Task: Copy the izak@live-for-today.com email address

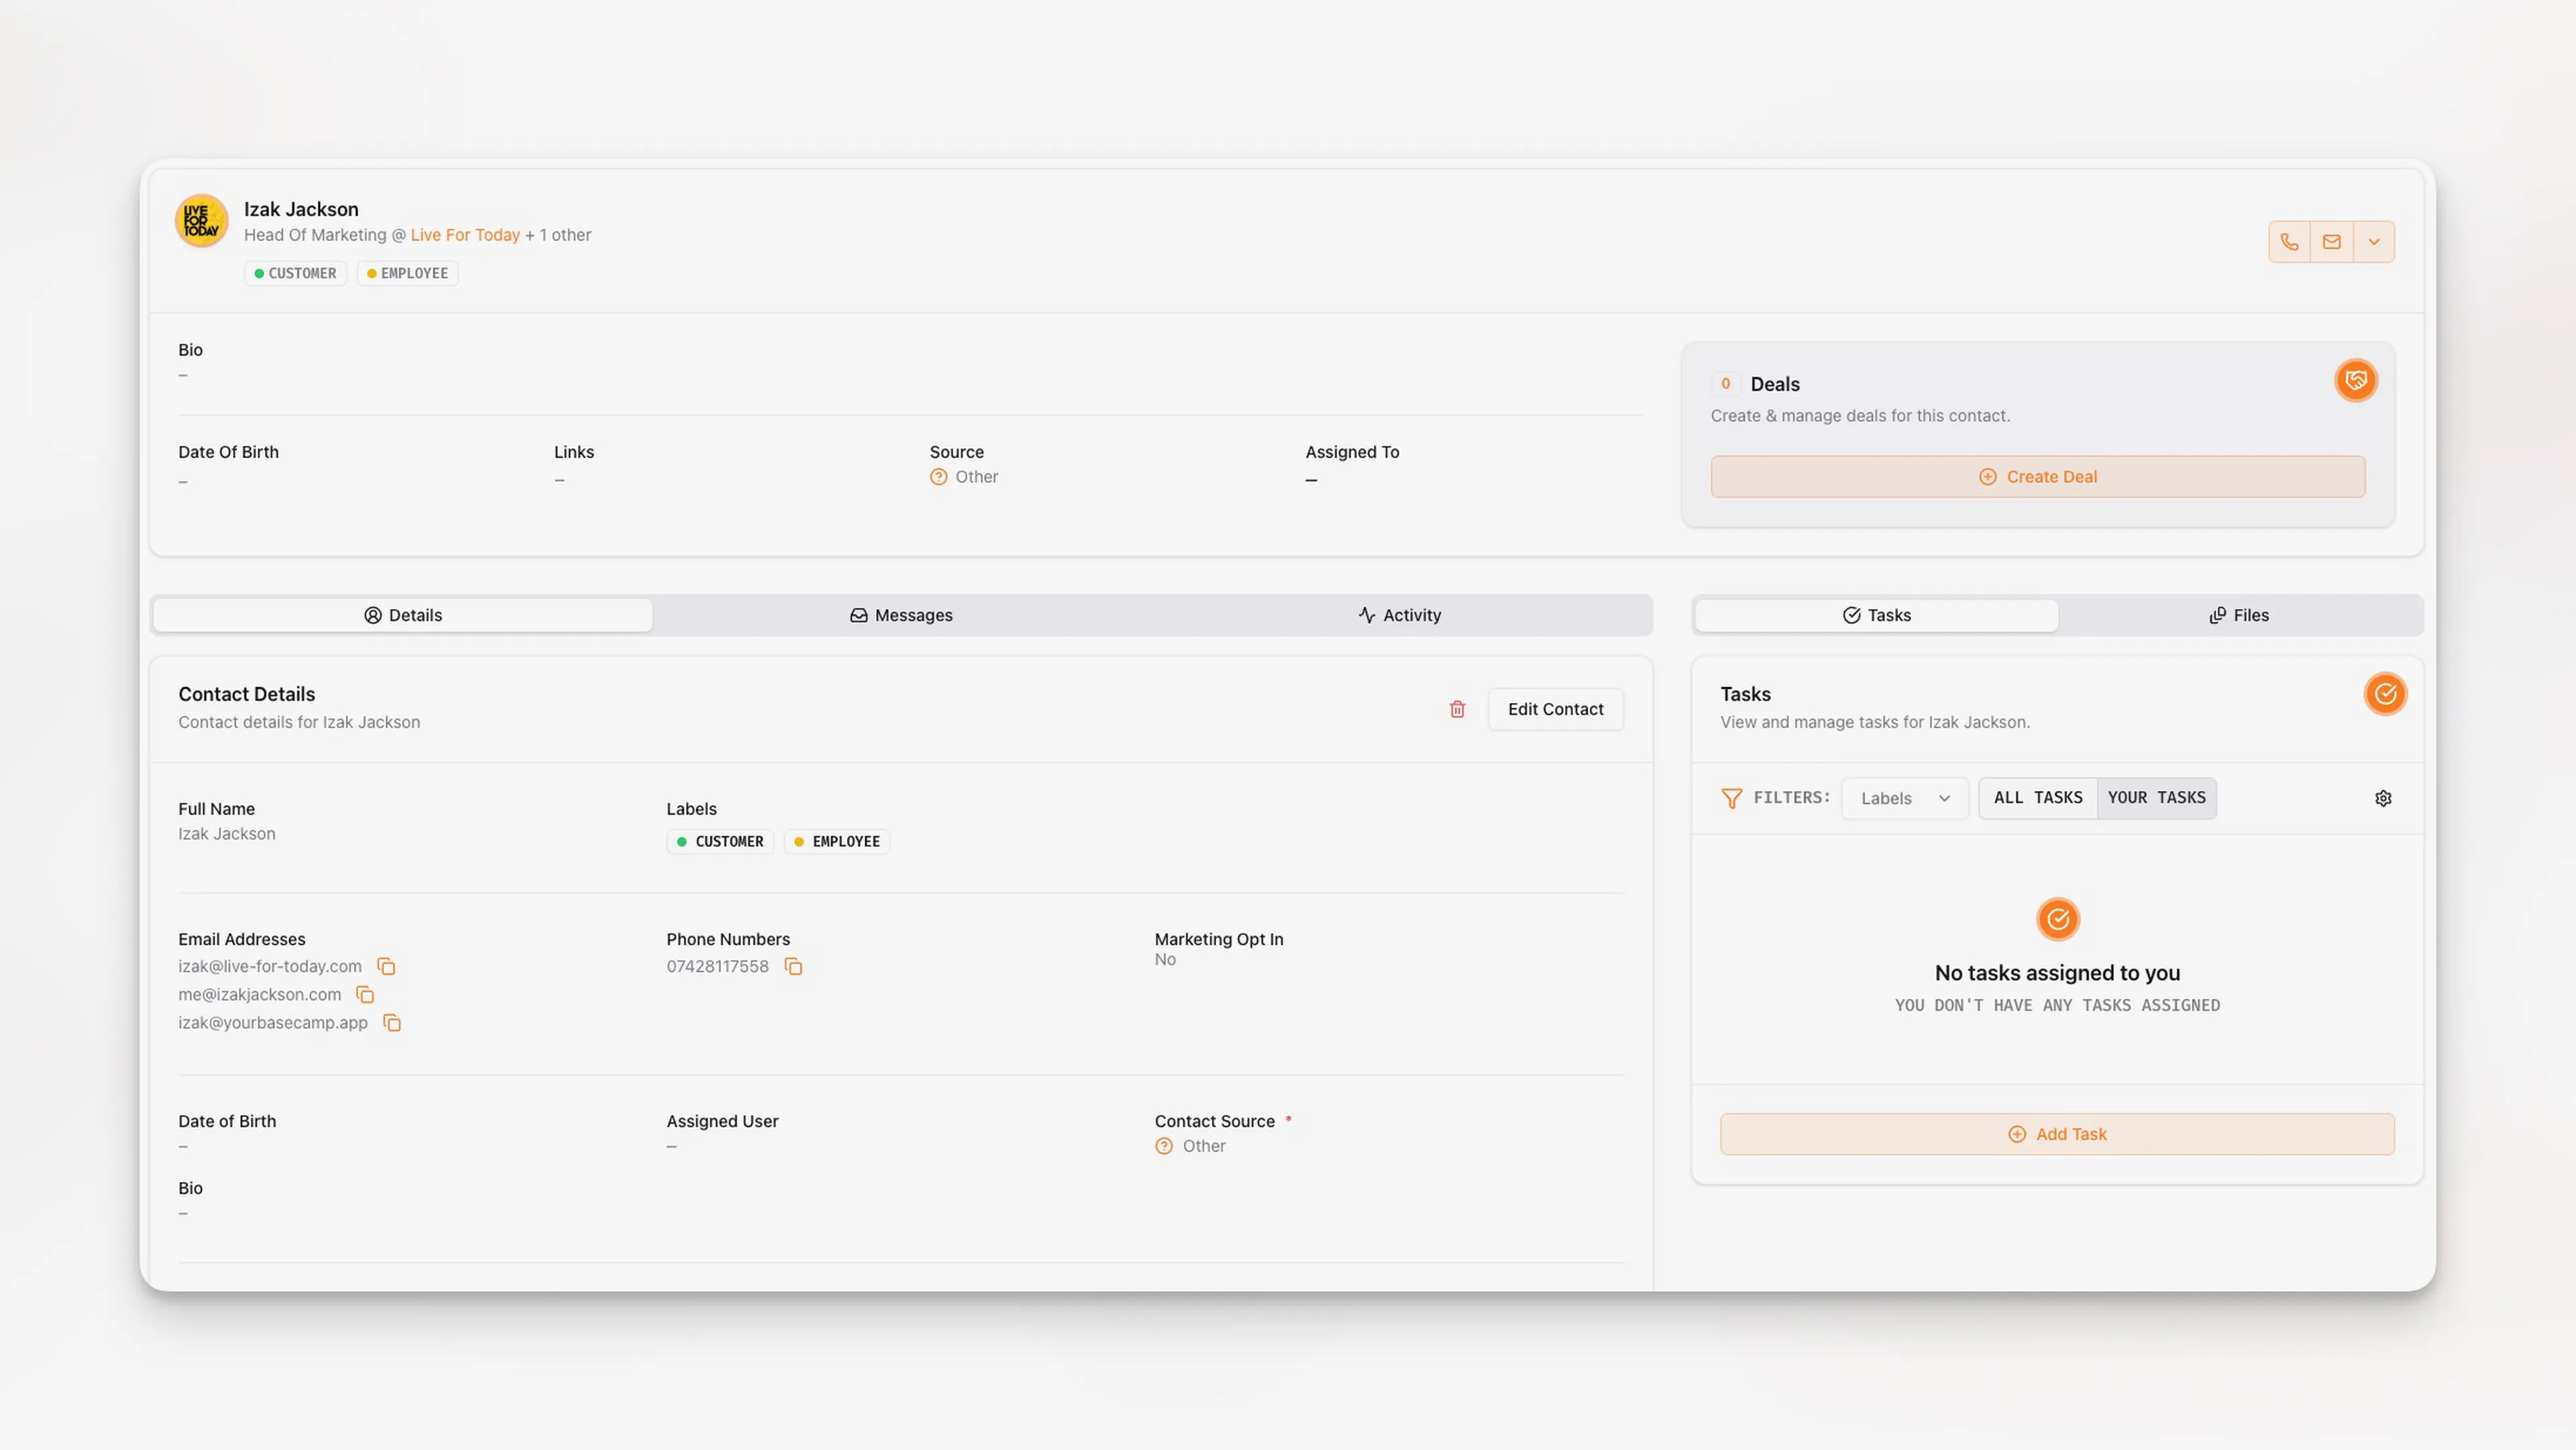Action: pyautogui.click(x=386, y=966)
